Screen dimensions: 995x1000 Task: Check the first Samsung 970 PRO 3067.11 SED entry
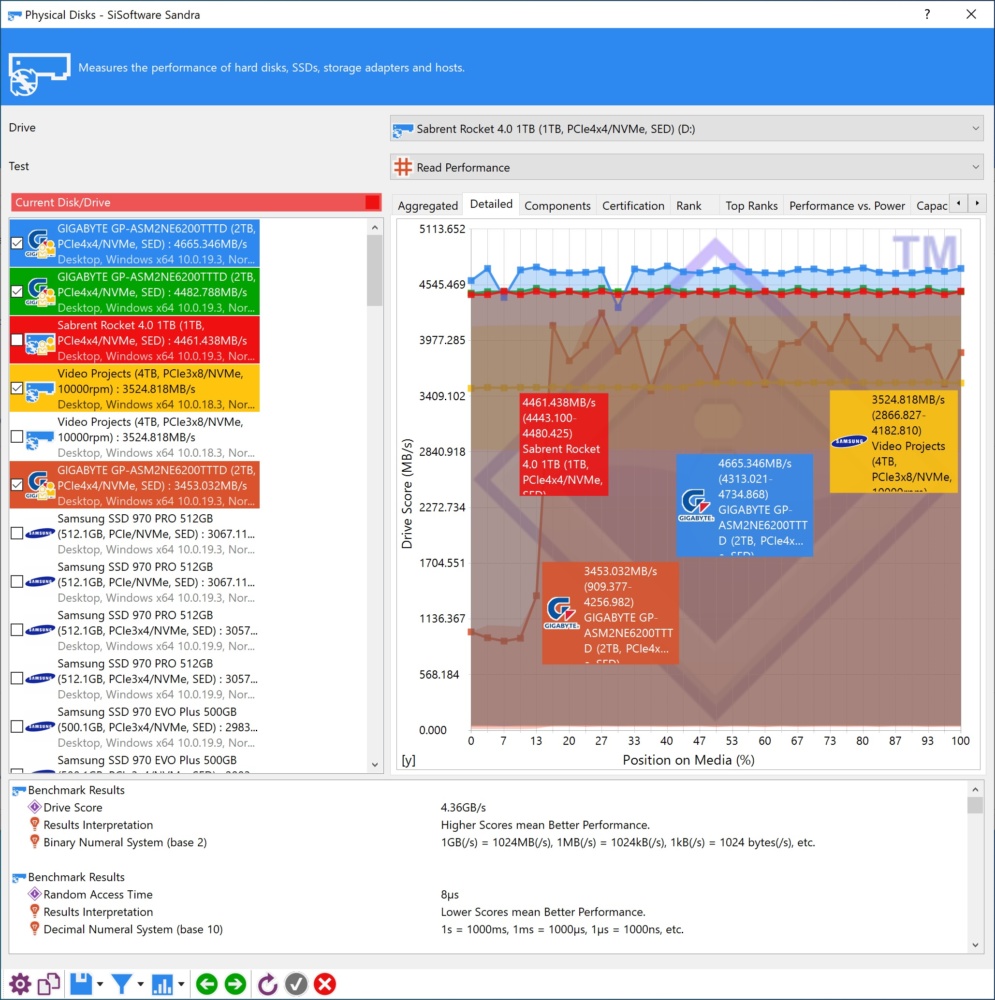17,533
